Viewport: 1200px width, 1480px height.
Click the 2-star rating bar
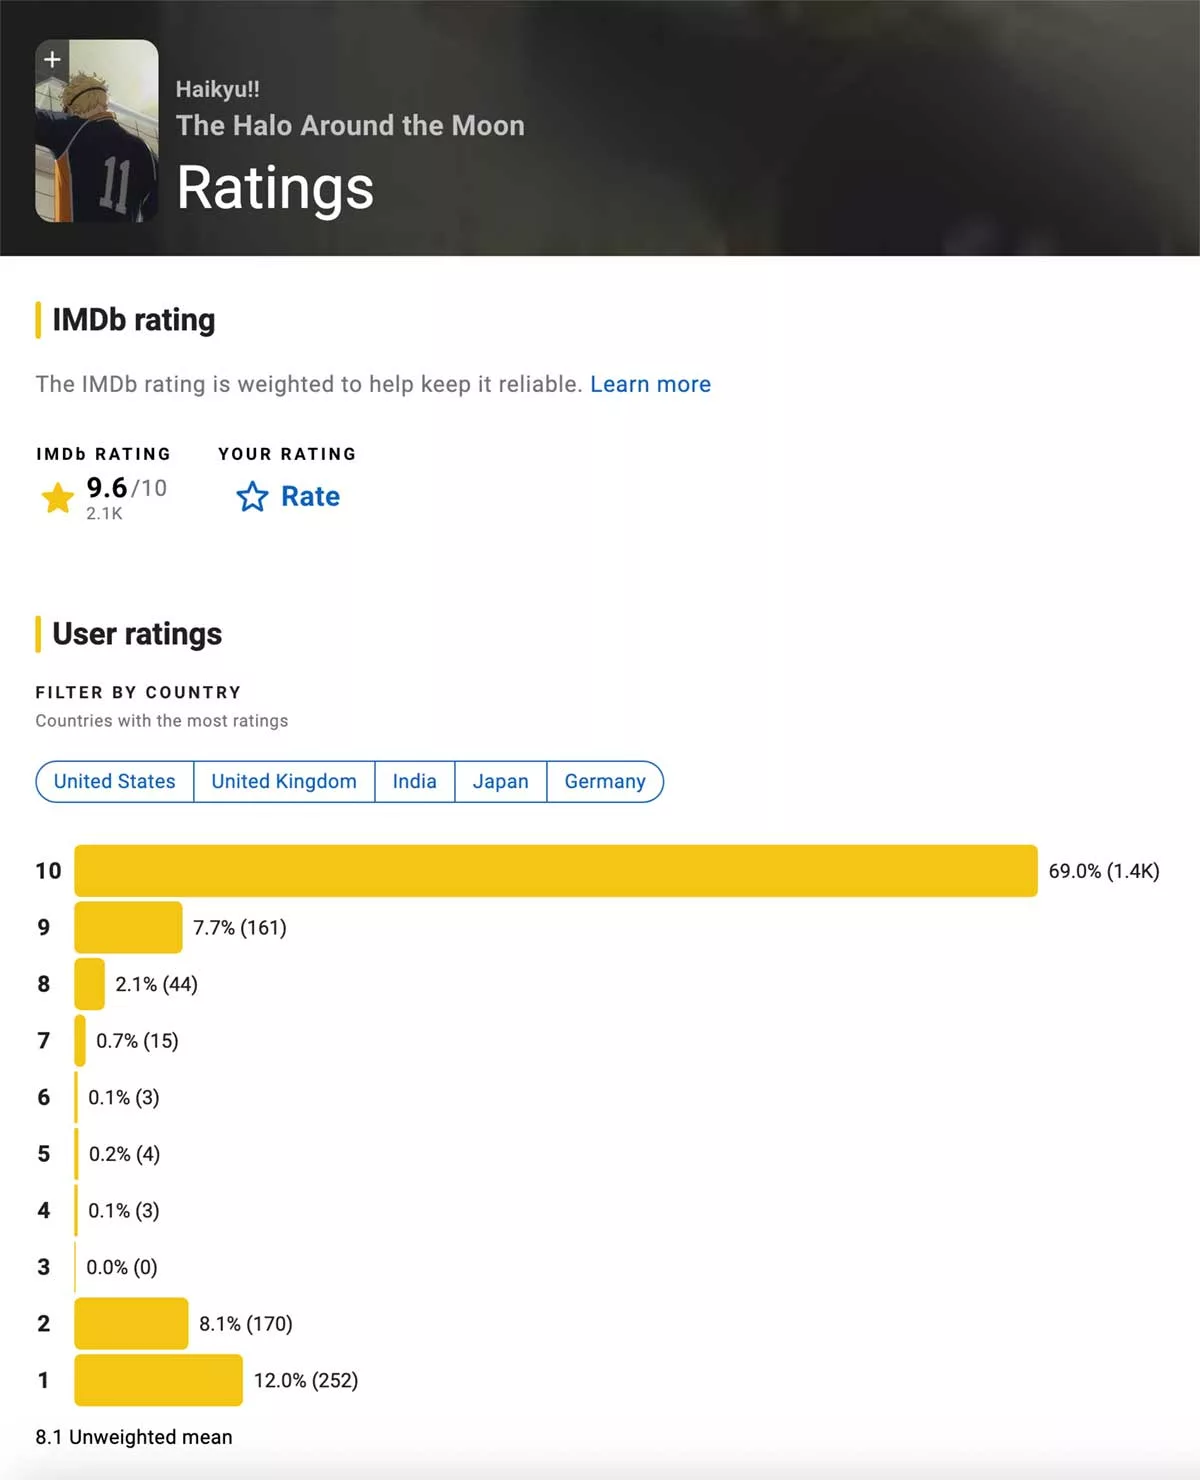point(131,1323)
